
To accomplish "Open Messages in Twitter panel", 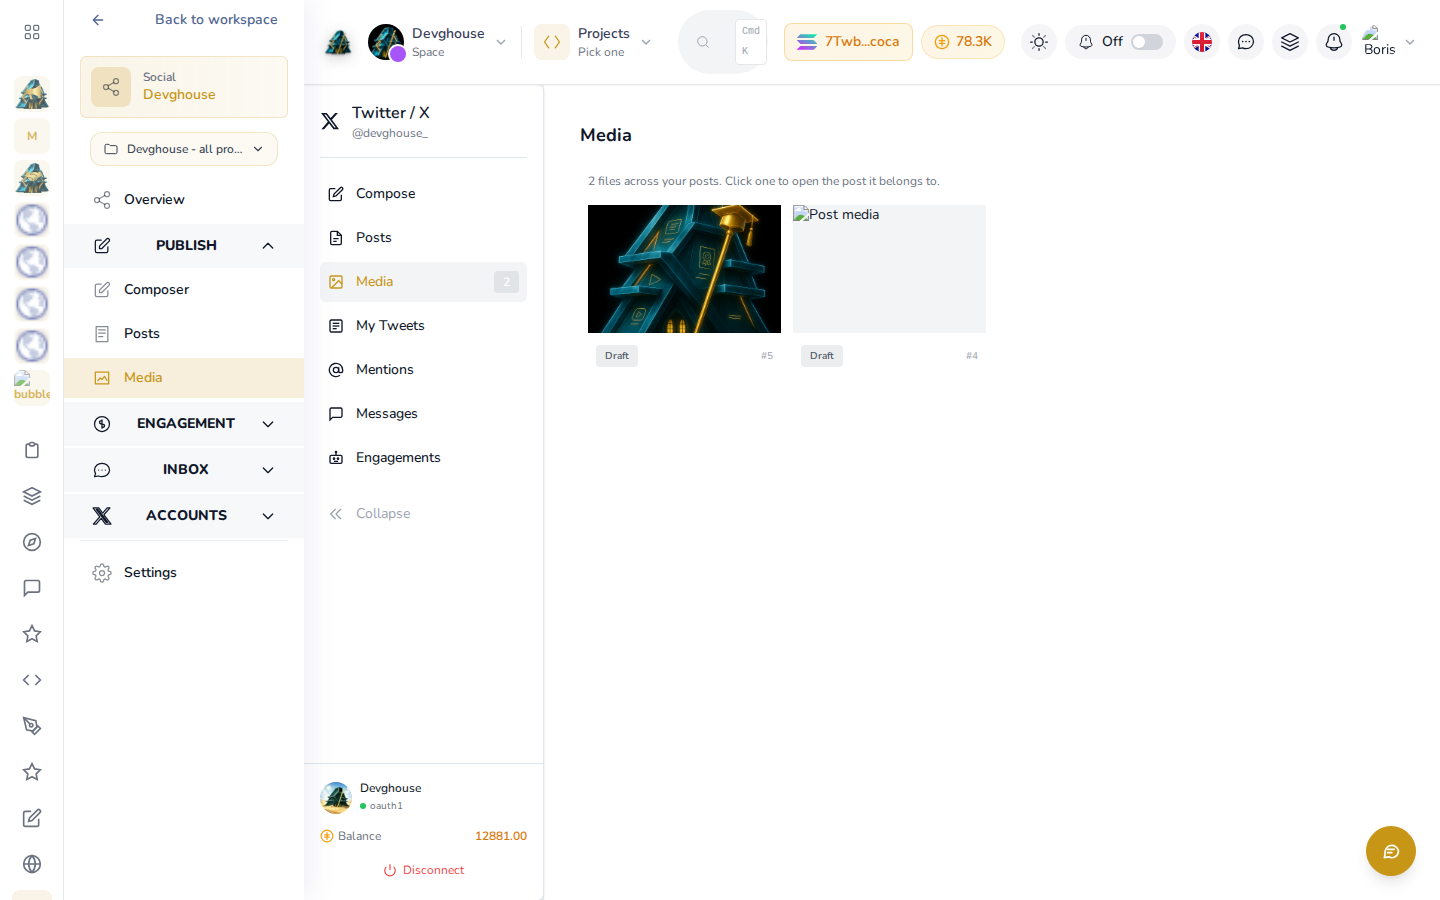I will [423, 414].
